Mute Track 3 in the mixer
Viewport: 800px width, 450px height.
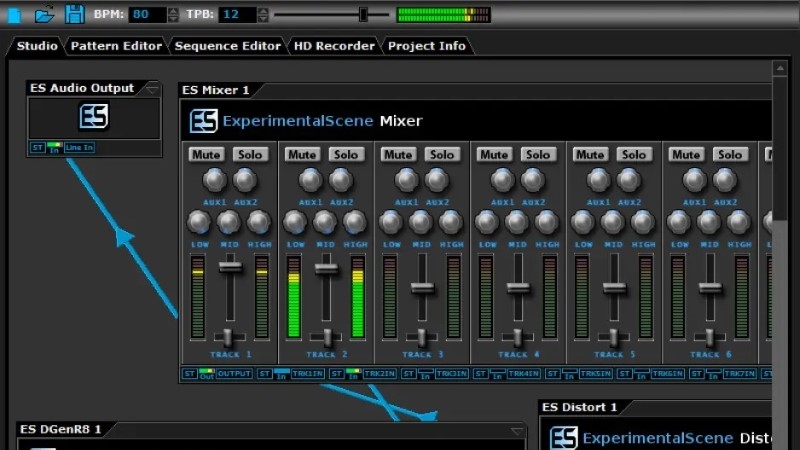tap(398, 155)
